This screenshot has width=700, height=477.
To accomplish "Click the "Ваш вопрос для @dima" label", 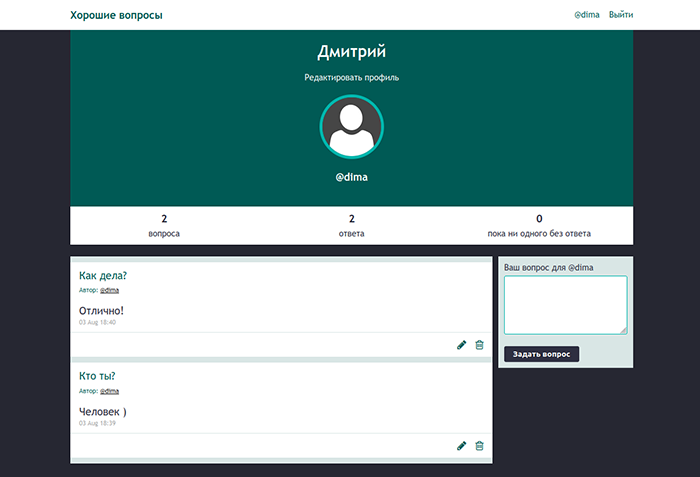I will tap(549, 268).
